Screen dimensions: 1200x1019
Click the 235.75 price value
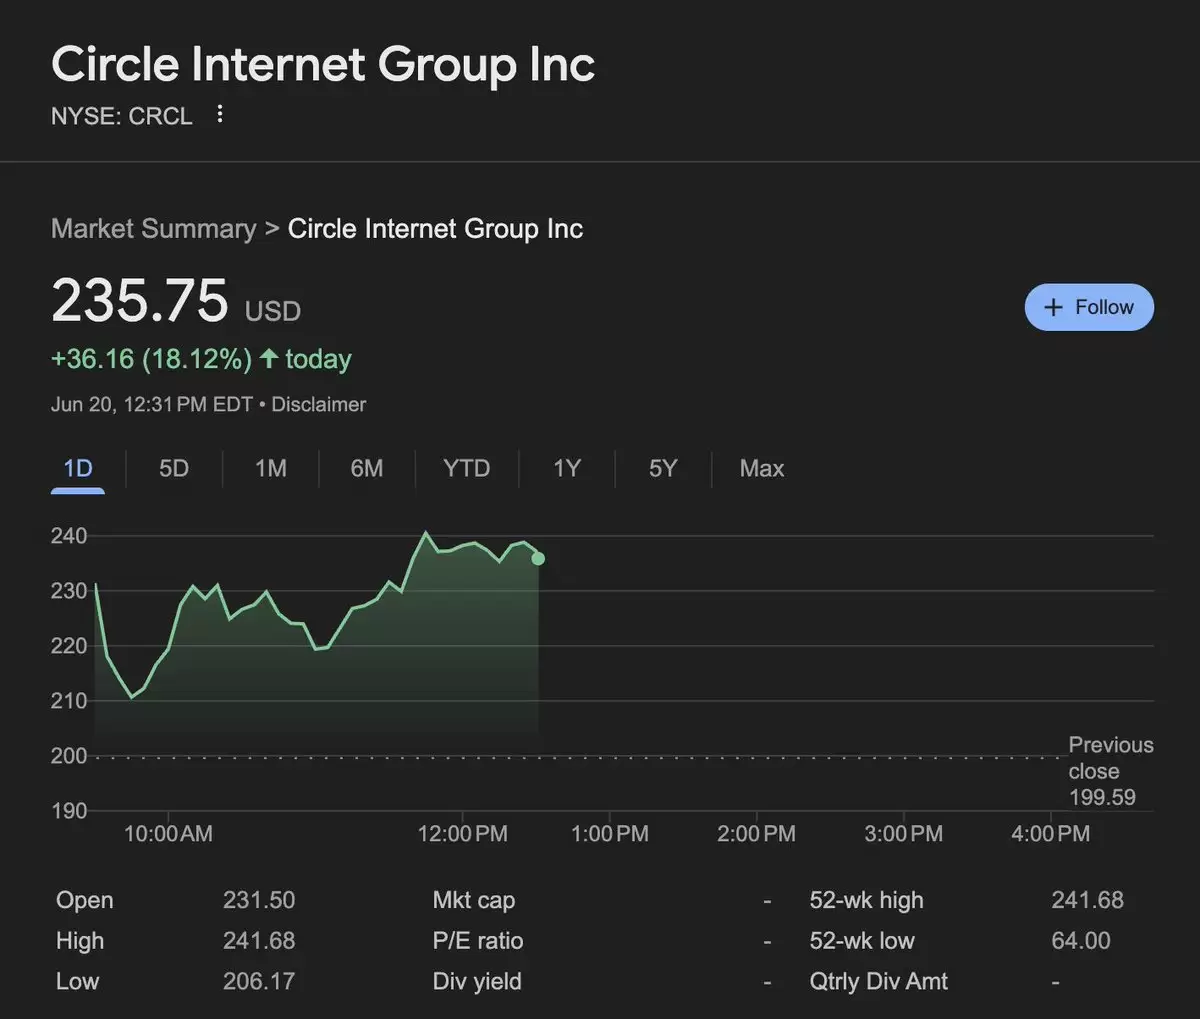click(140, 301)
